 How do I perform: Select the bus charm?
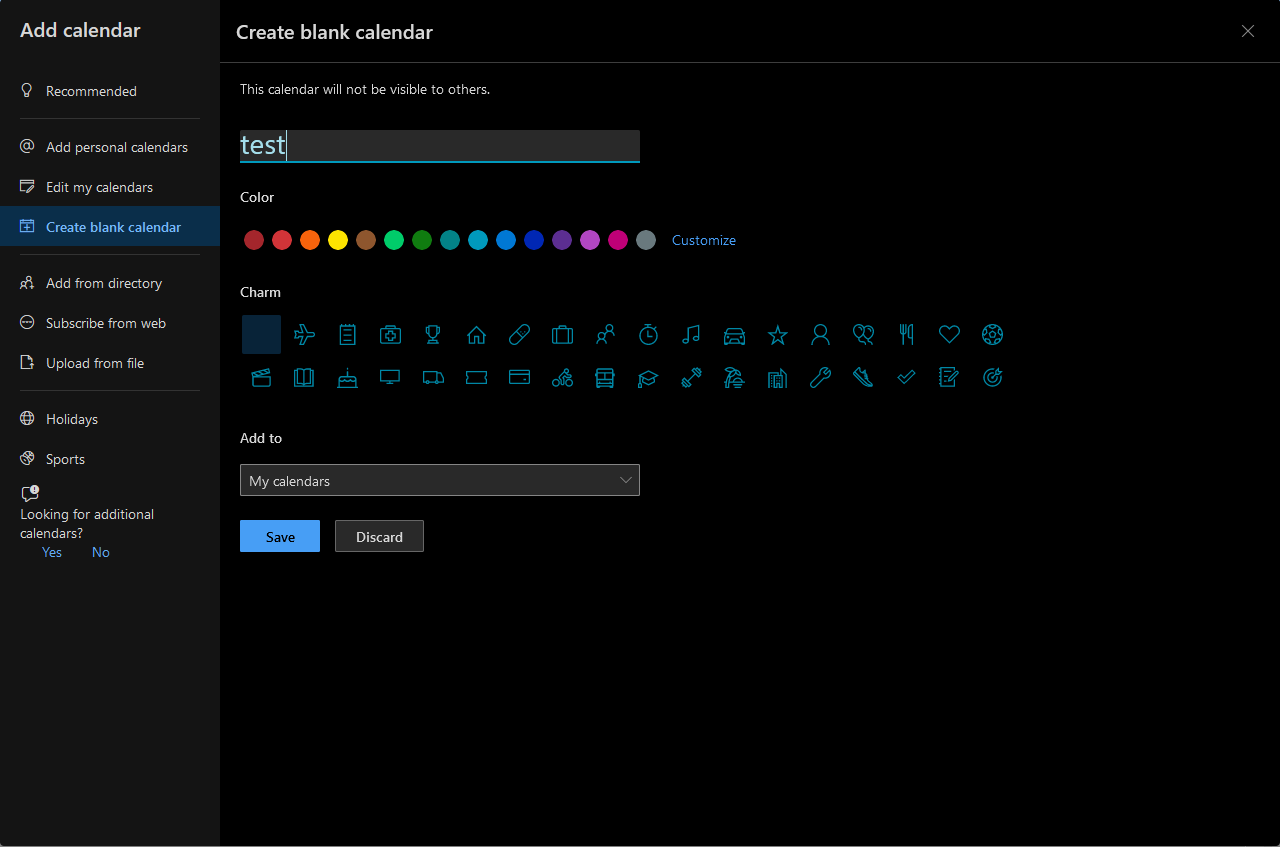point(605,378)
